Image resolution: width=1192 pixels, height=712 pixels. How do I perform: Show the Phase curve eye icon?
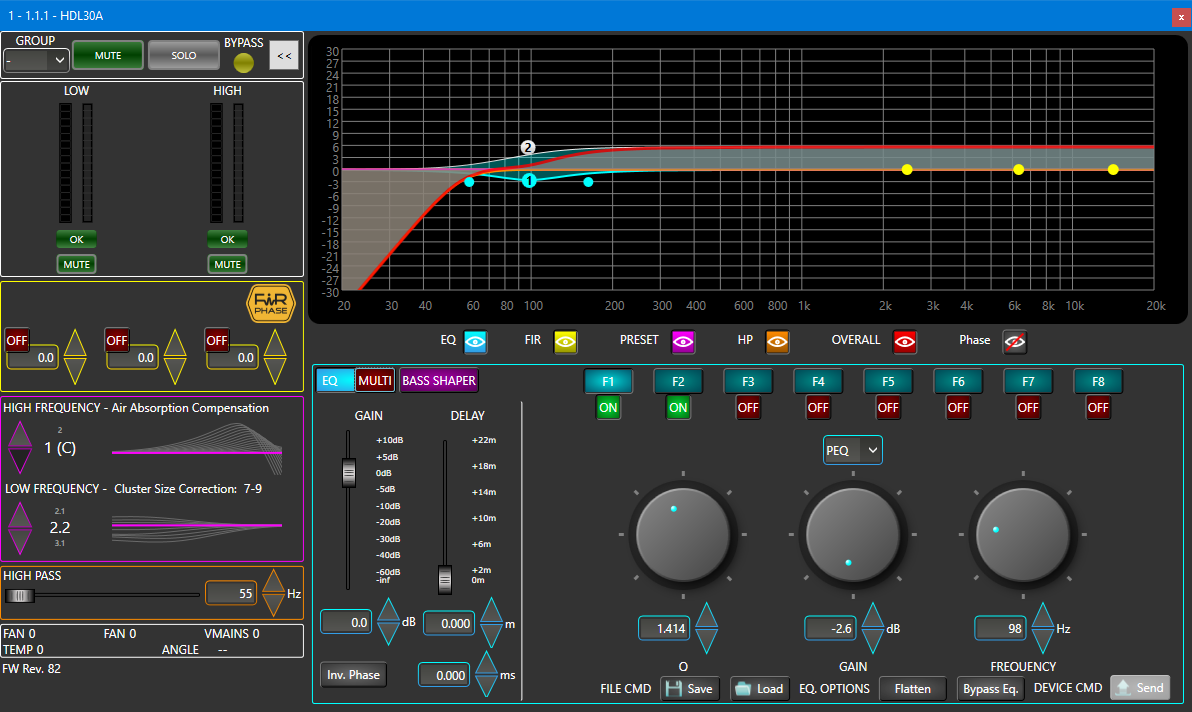[1015, 341]
